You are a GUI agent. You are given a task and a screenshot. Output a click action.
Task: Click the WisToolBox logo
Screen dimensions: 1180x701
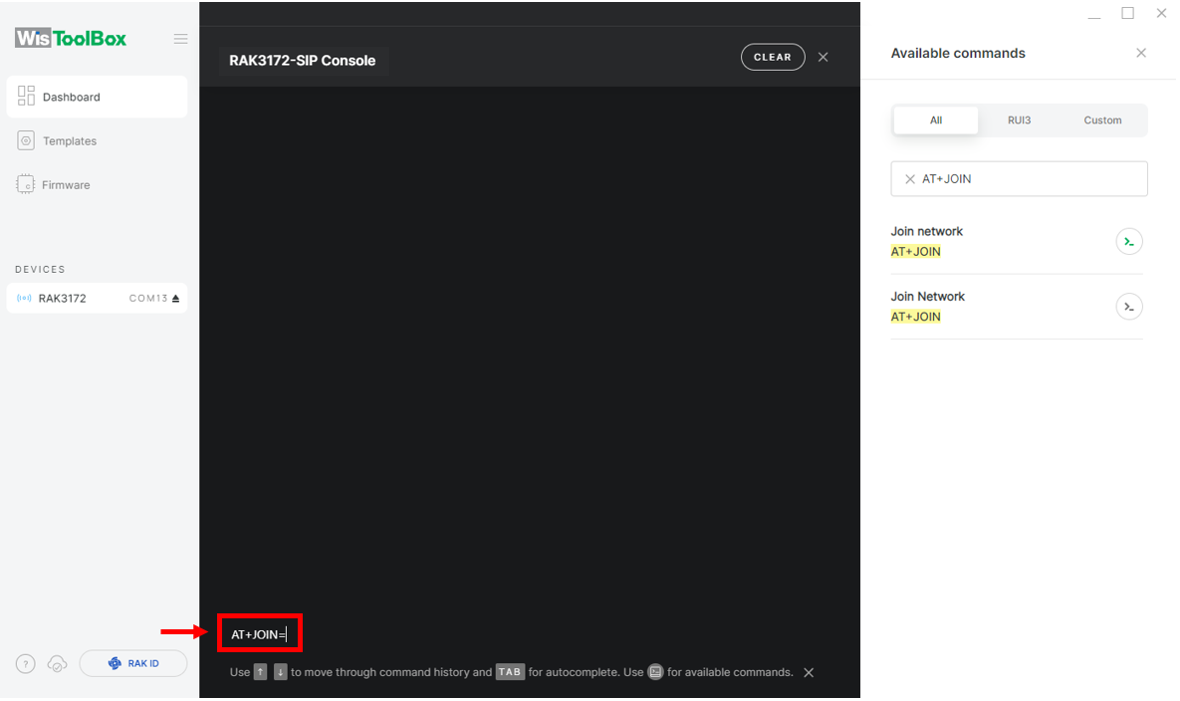(71, 38)
